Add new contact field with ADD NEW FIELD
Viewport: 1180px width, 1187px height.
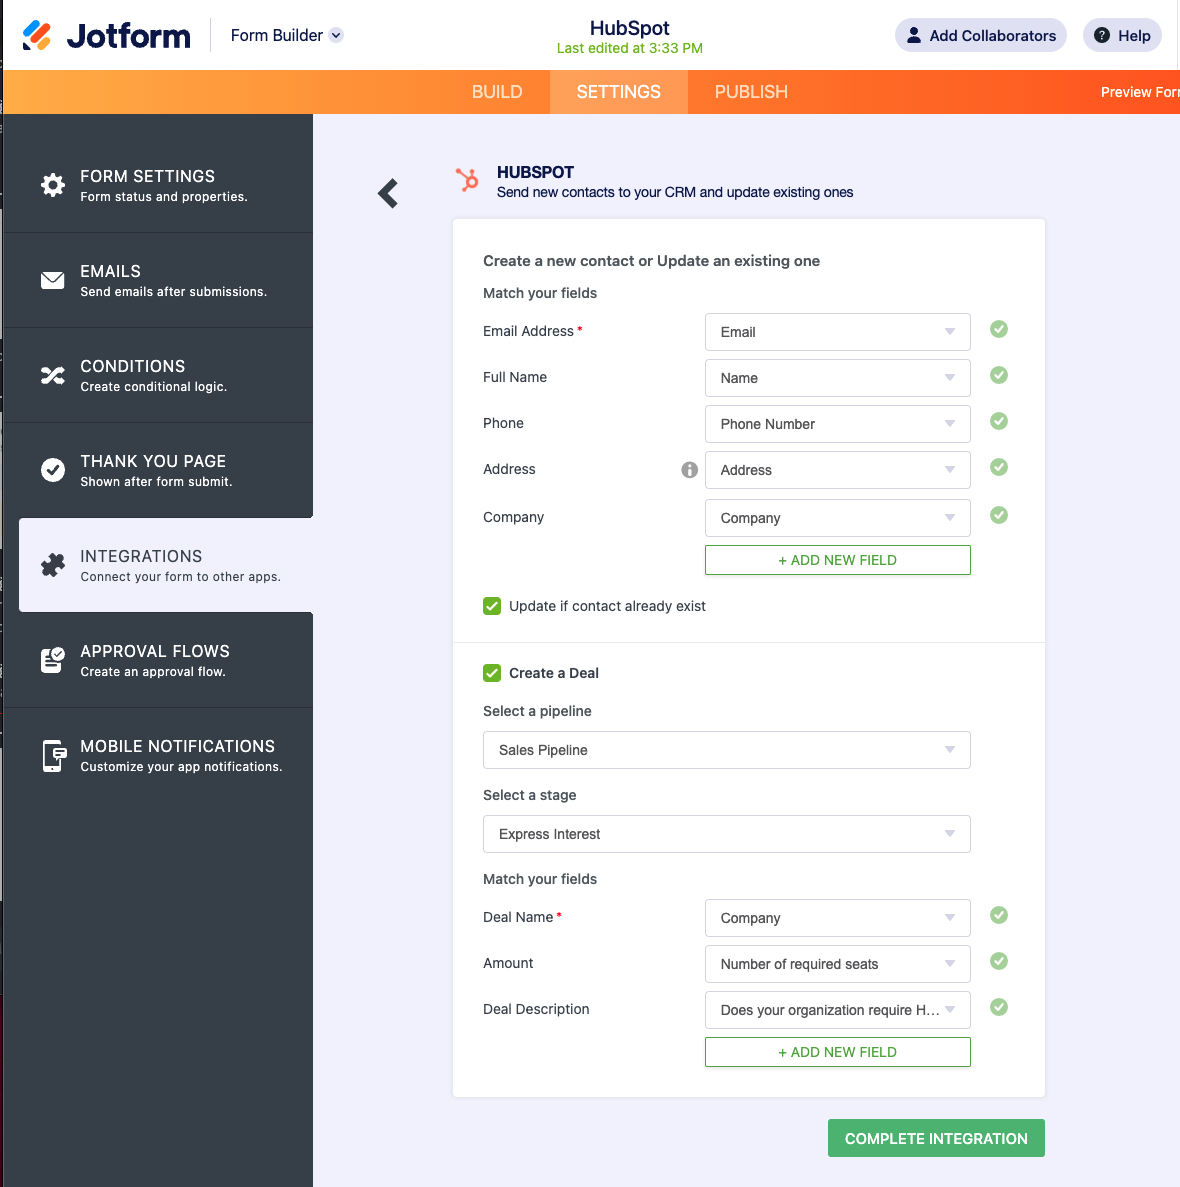point(838,560)
